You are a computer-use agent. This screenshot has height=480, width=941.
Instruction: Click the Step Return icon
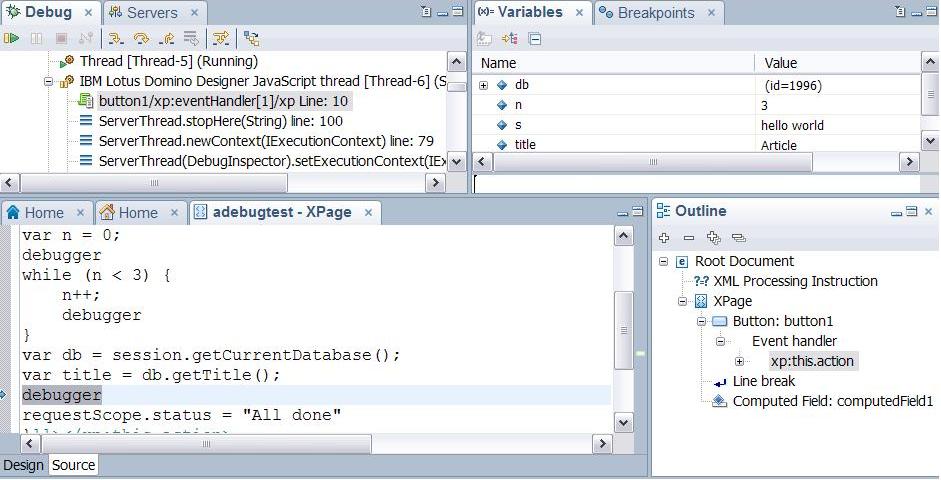[x=166, y=38]
